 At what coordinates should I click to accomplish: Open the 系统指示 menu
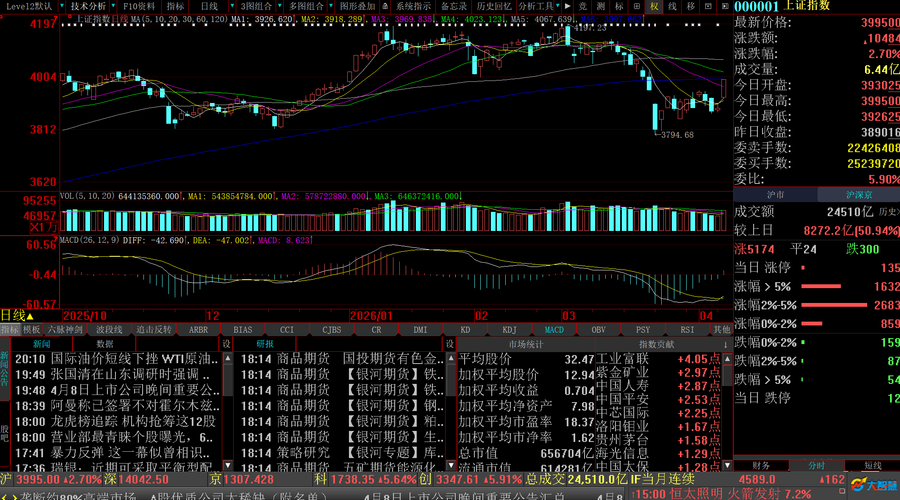point(413,6)
